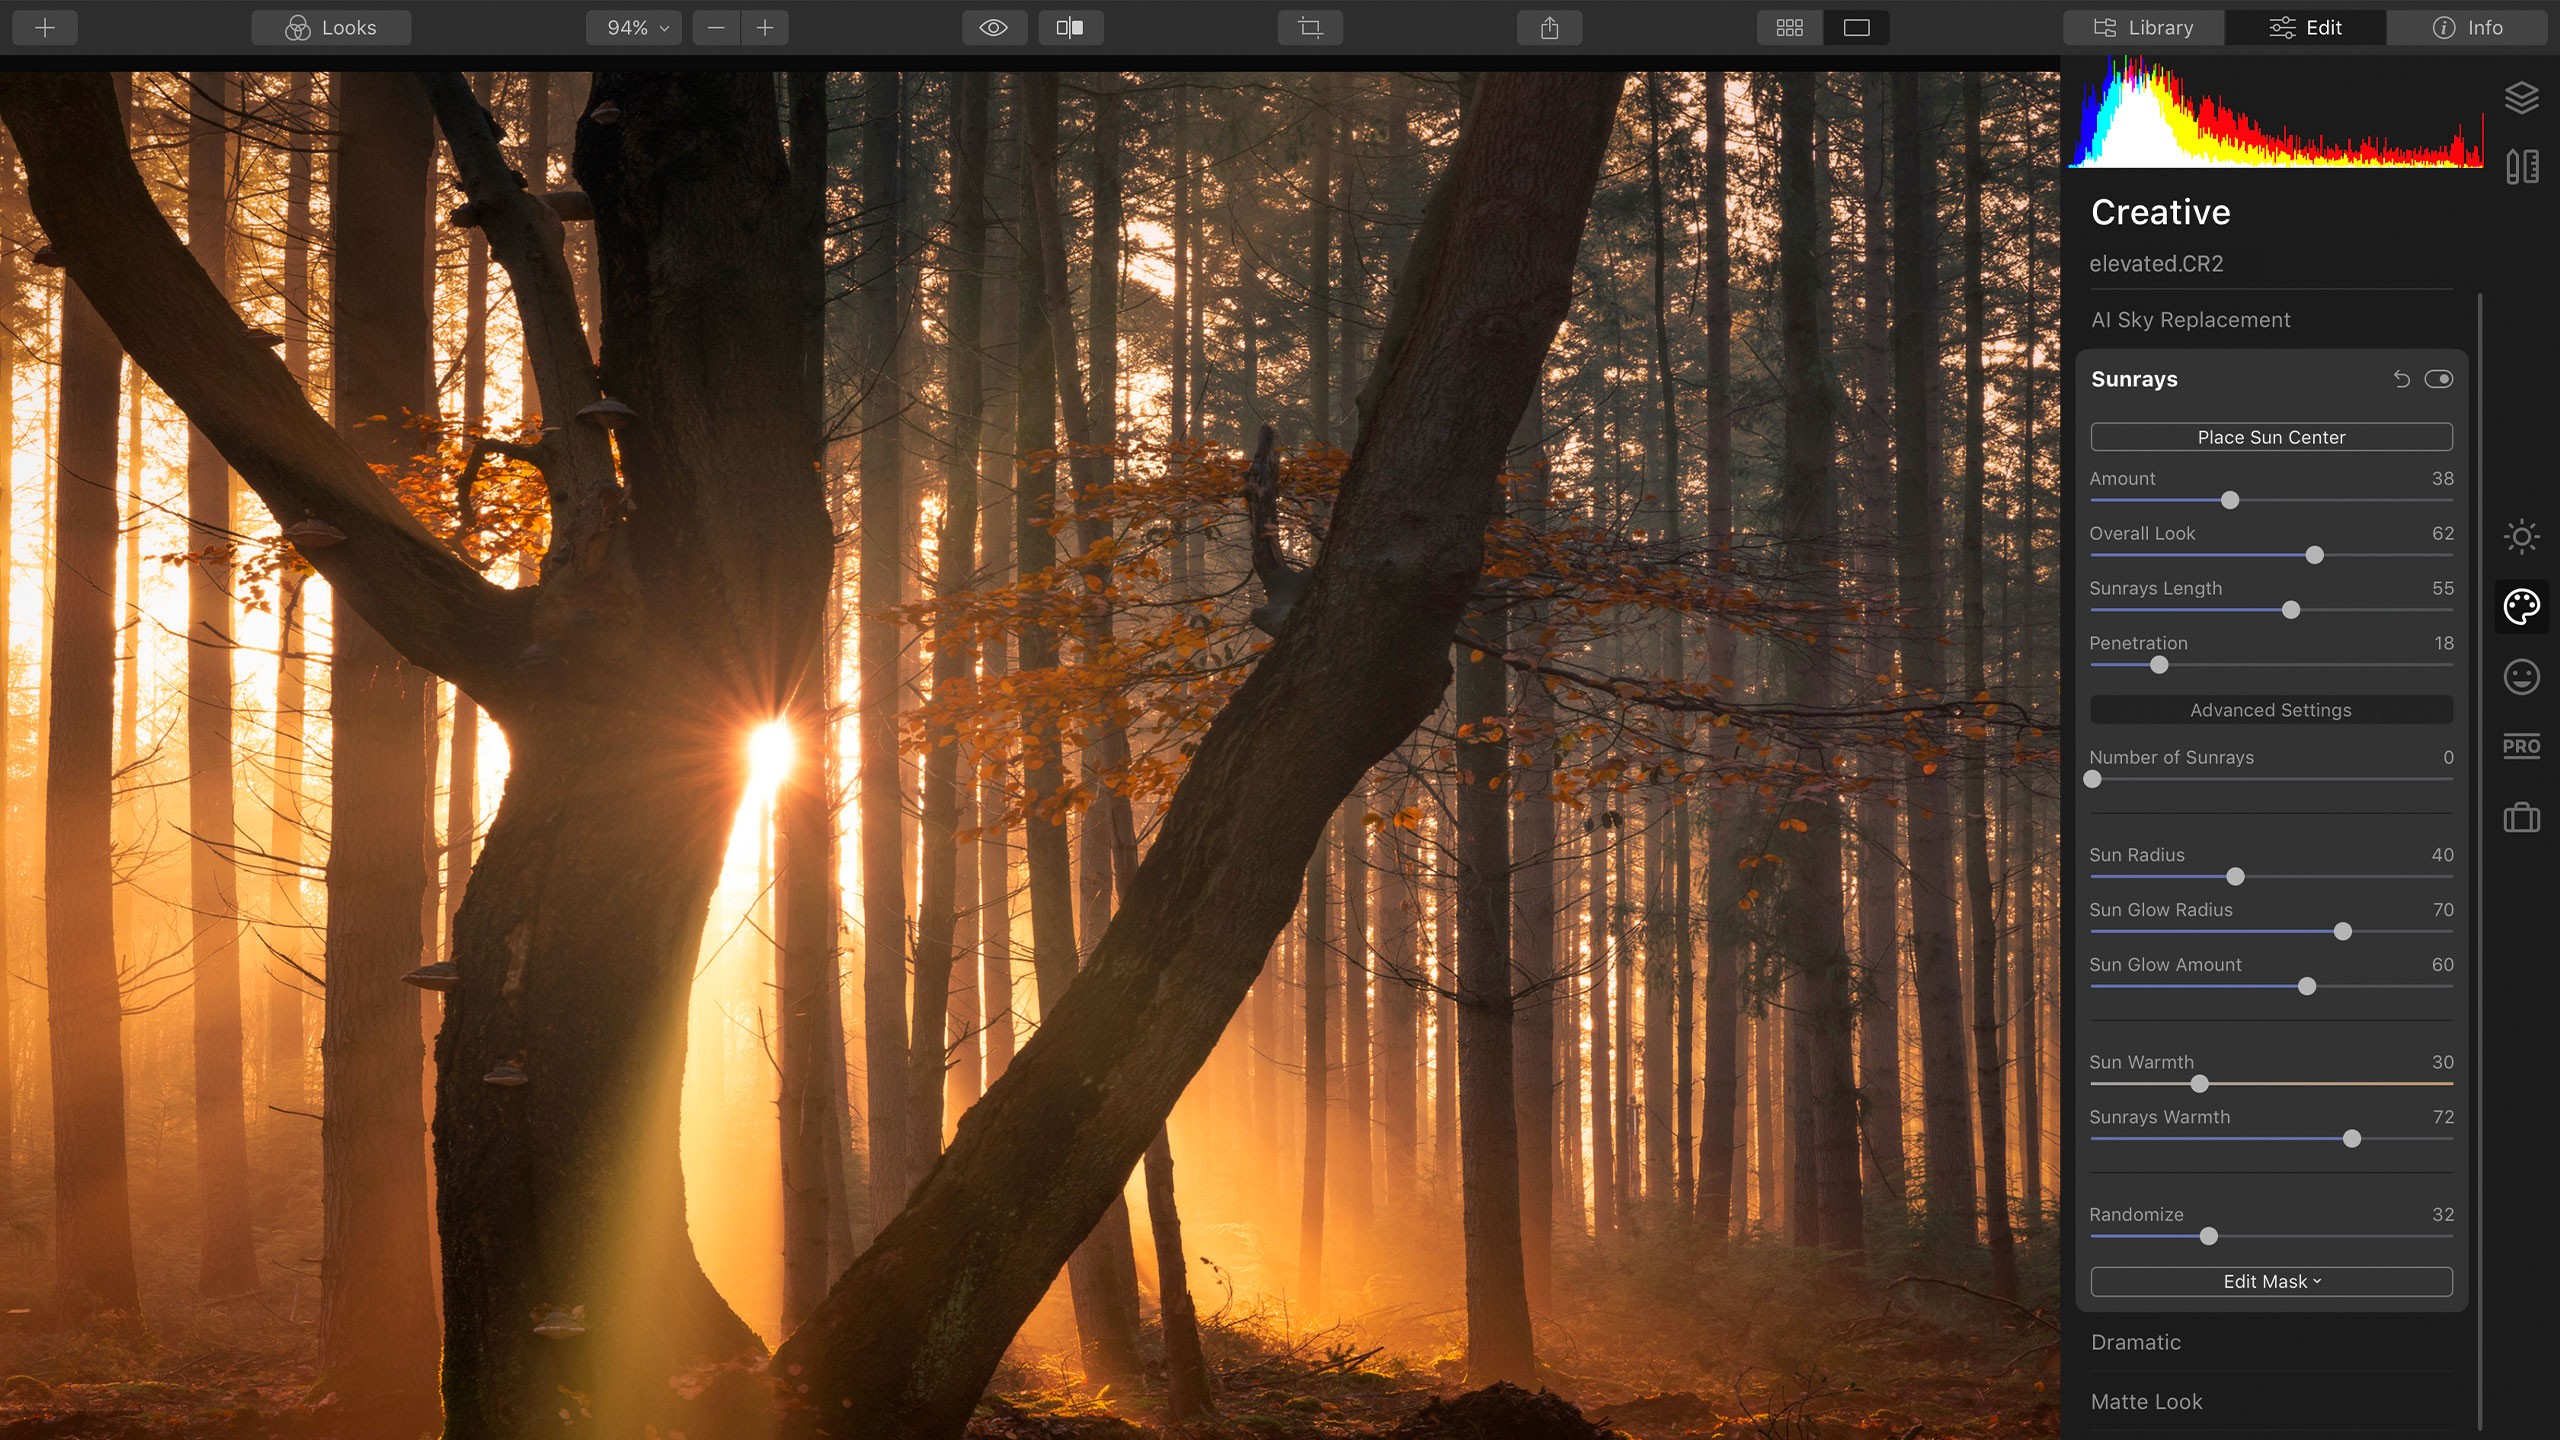The height and width of the screenshot is (1440, 2560).
Task: Expand the Edit Mask dropdown
Action: pos(2271,1281)
